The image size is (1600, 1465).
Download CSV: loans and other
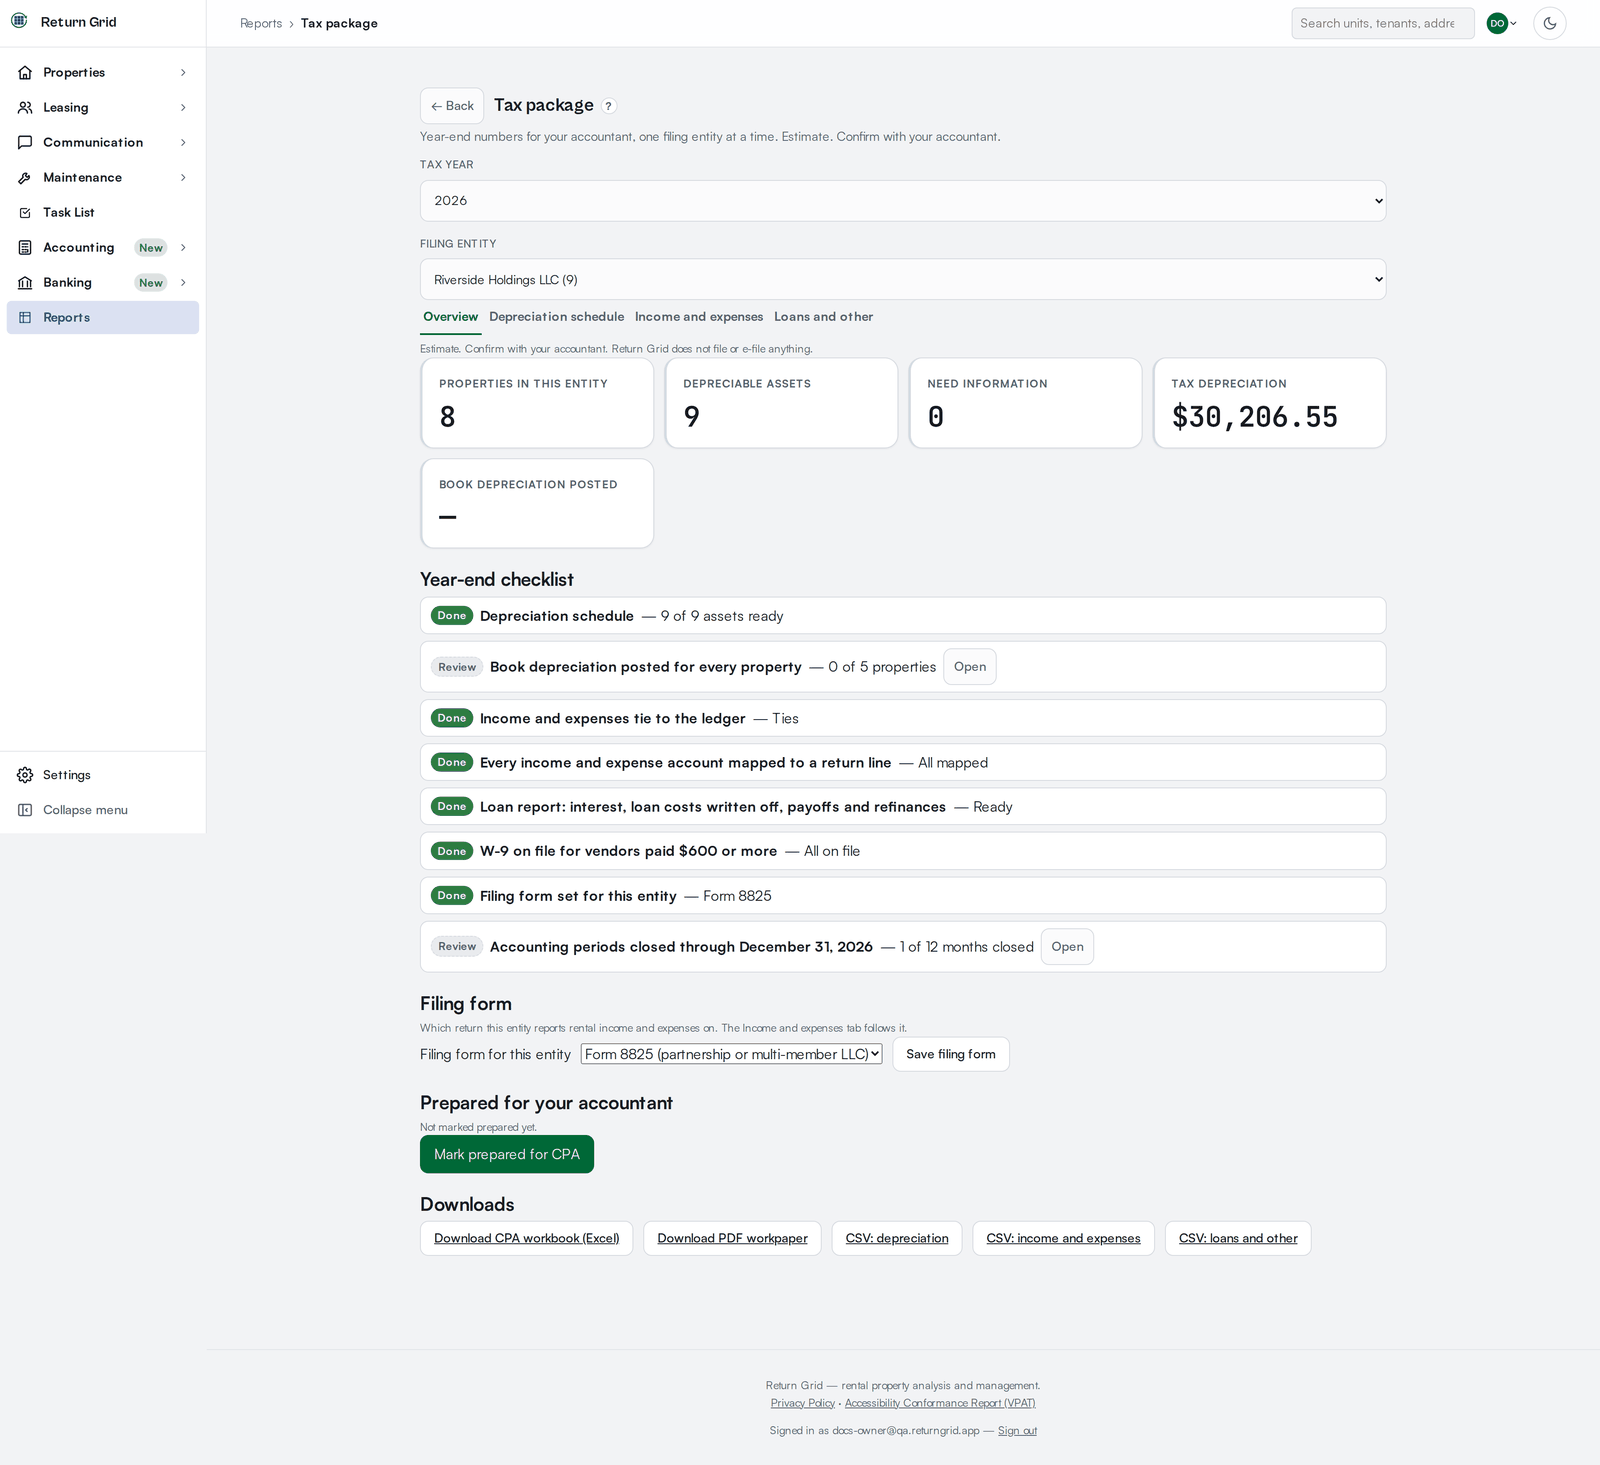[1238, 1238]
